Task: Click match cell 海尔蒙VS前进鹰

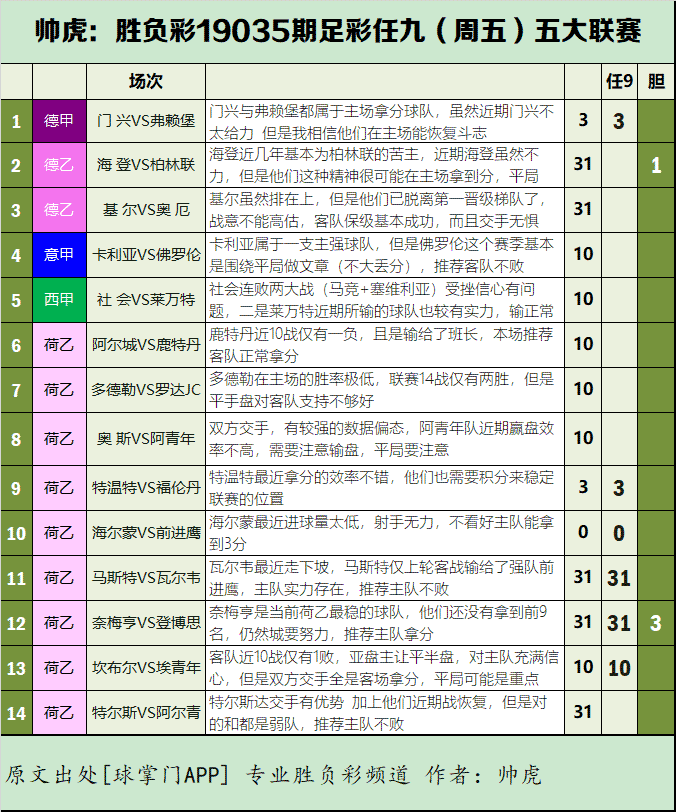Action: click(x=146, y=533)
